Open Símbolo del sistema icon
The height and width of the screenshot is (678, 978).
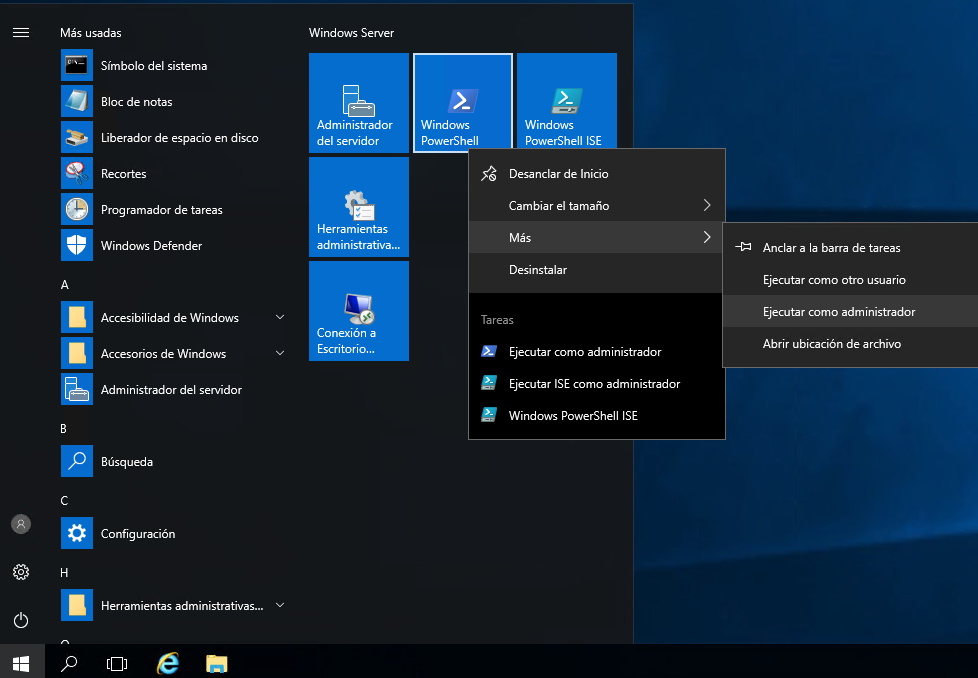coord(77,65)
